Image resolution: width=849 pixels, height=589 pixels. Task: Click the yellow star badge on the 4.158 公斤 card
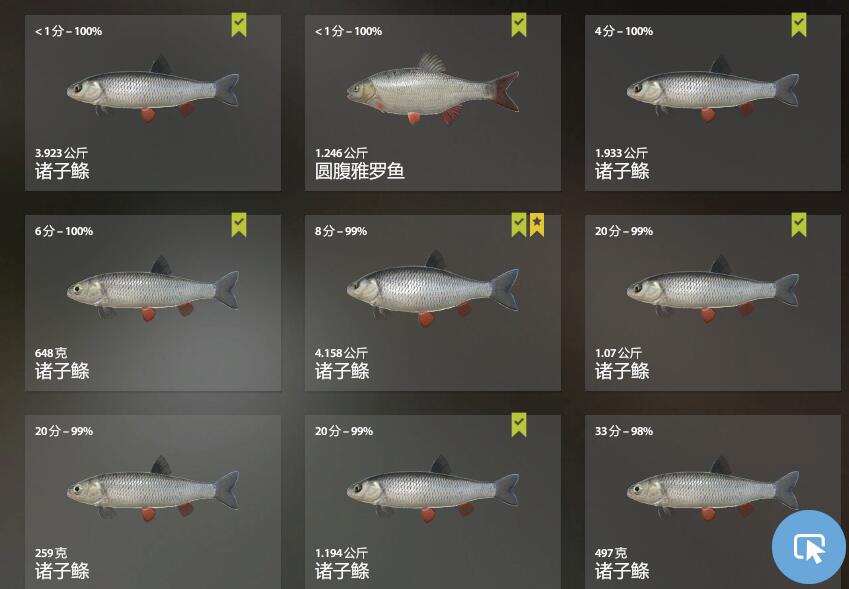pyautogui.click(x=537, y=225)
